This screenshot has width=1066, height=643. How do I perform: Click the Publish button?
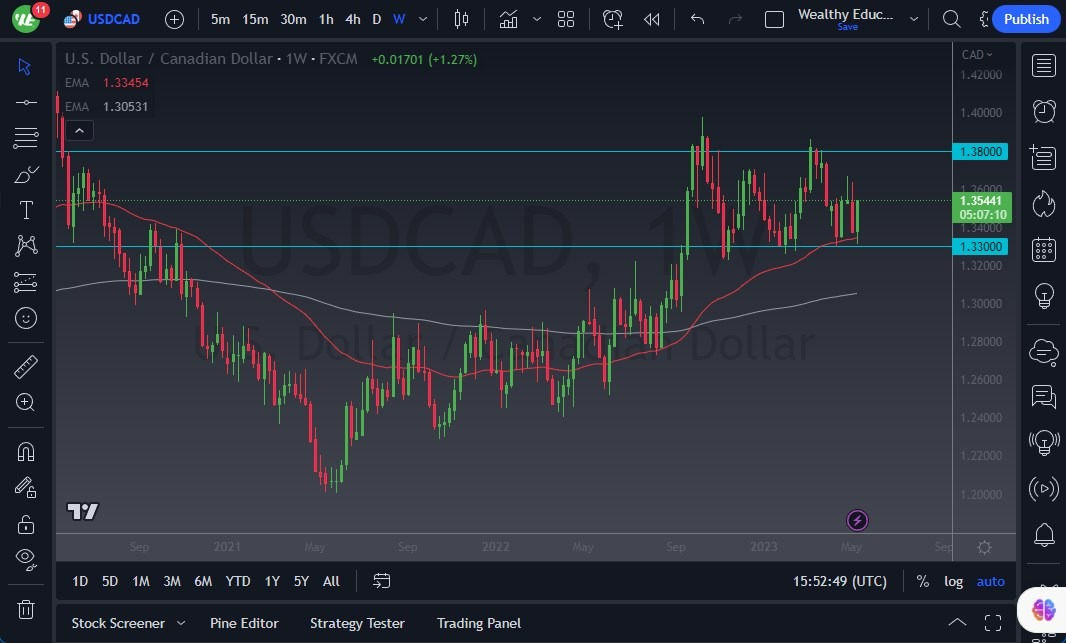point(1026,18)
